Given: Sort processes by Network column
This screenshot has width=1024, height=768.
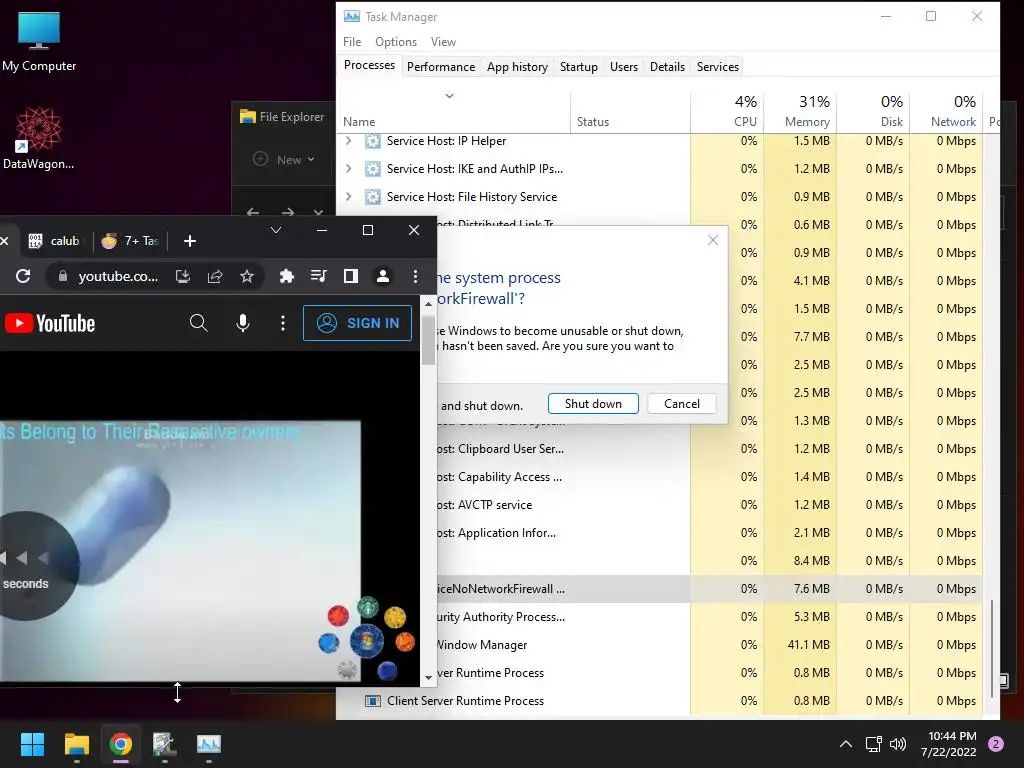Looking at the screenshot, I should (x=946, y=111).
